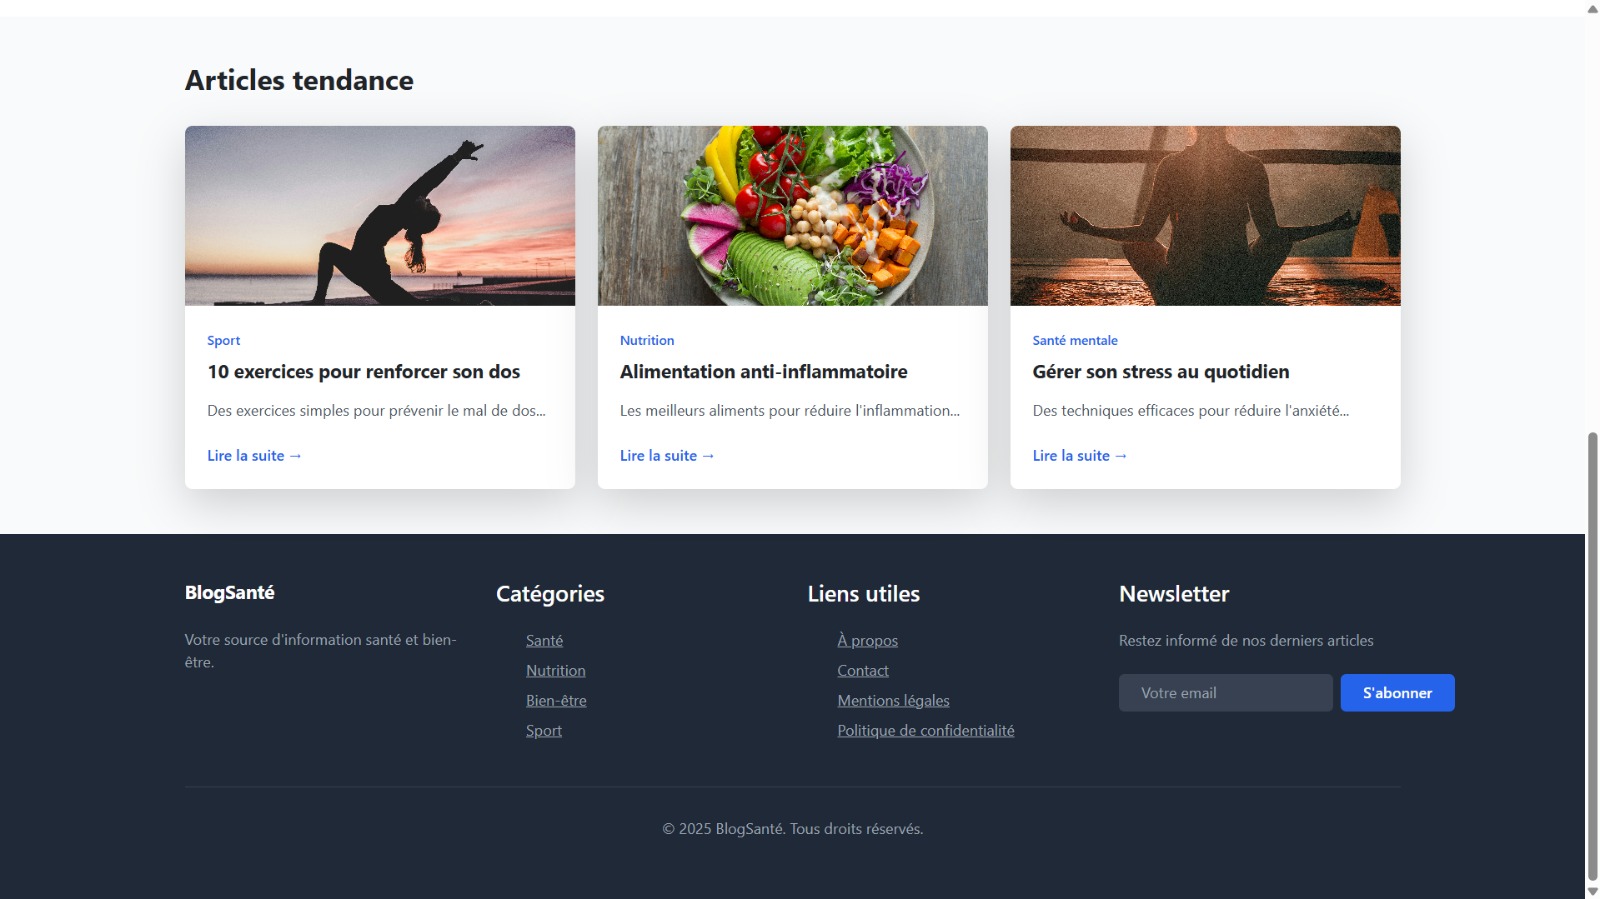Click the page's vertical scrollbar thumb
Screen dimensions: 1600x899
1592,655
